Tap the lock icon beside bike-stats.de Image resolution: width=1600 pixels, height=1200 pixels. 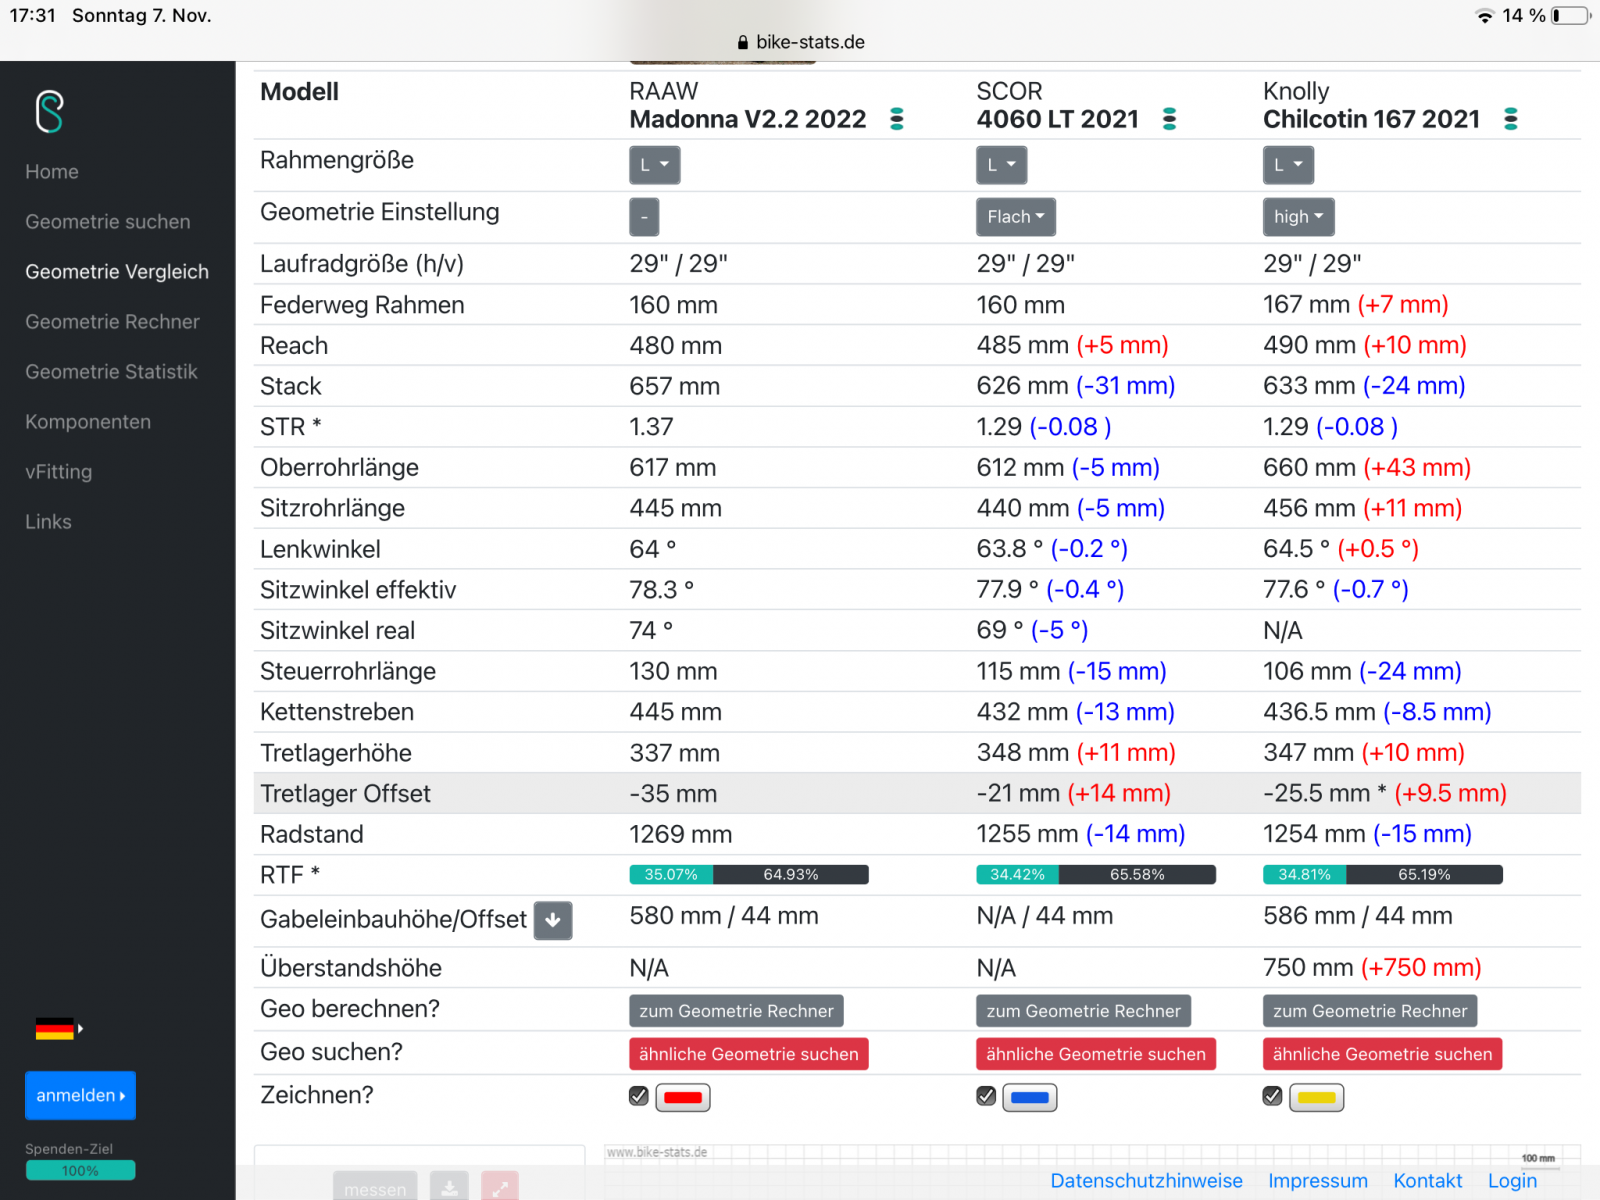[x=742, y=42]
